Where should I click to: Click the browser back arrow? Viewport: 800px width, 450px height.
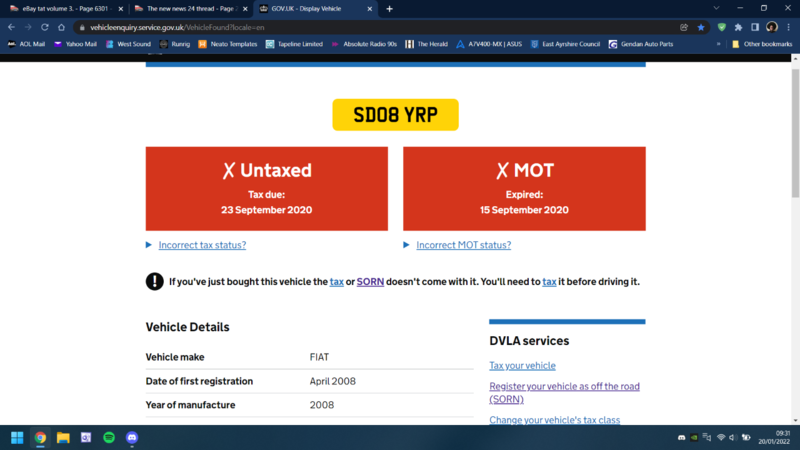coord(11,27)
